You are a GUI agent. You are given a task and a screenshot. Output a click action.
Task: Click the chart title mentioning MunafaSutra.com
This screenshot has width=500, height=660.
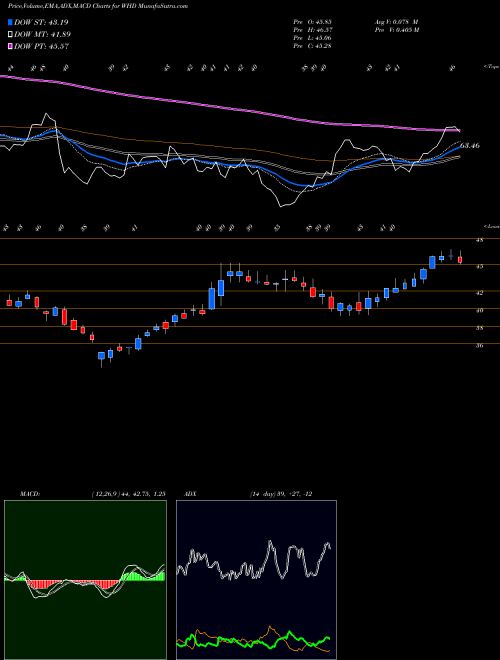click(x=98, y=6)
